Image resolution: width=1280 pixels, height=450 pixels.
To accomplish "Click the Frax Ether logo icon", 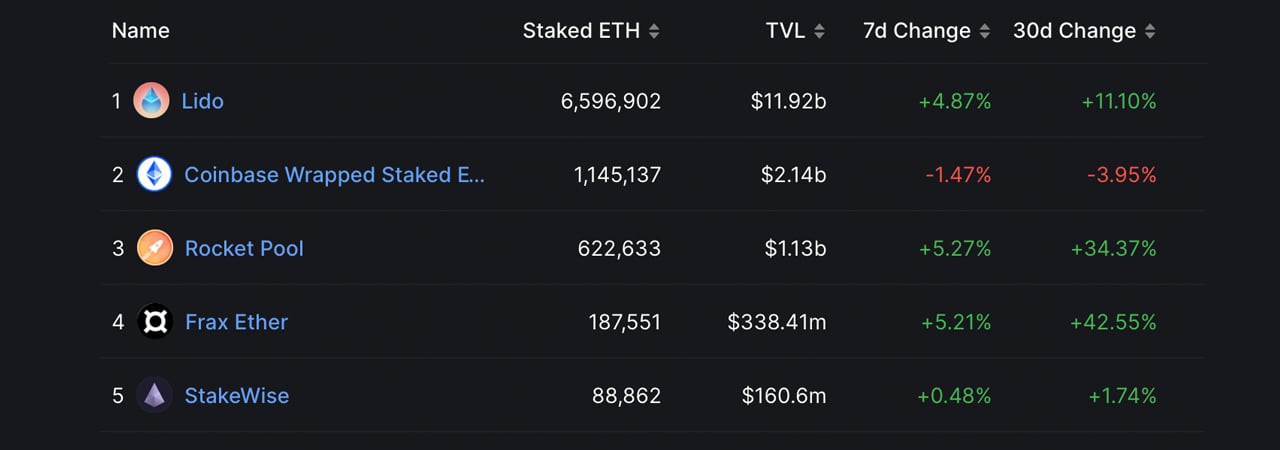I will [x=155, y=322].
